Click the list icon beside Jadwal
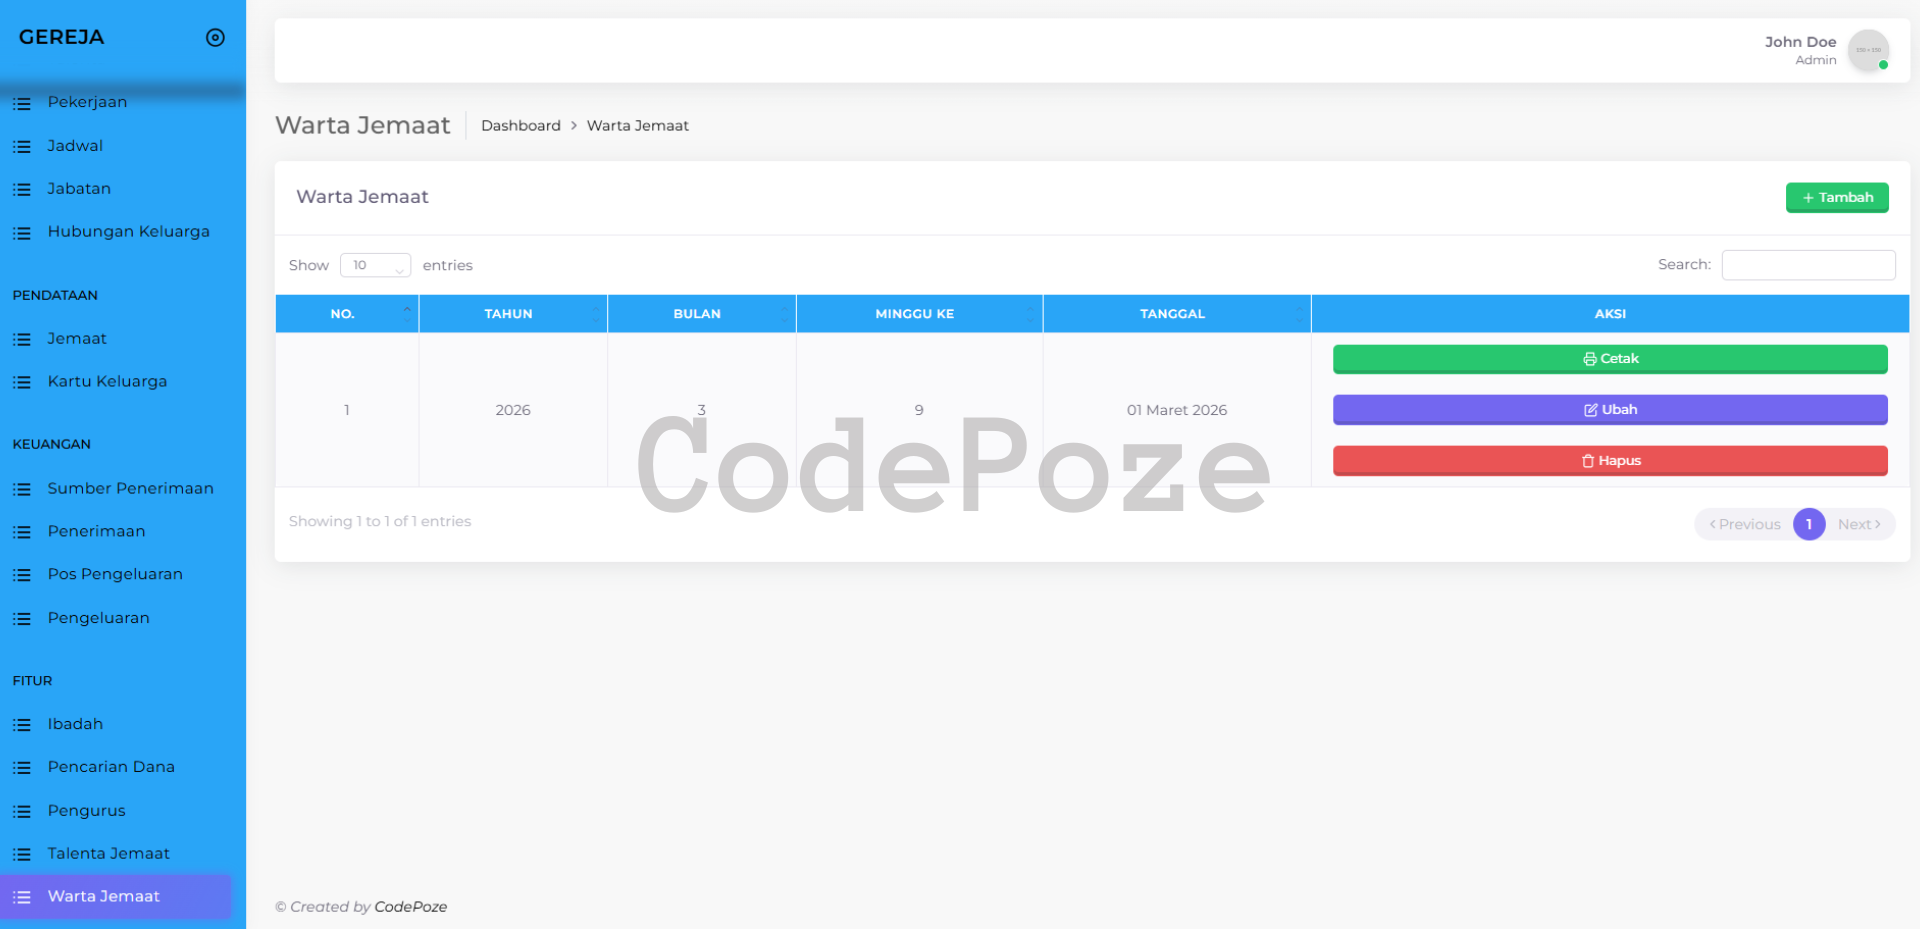1920x929 pixels. coord(22,146)
